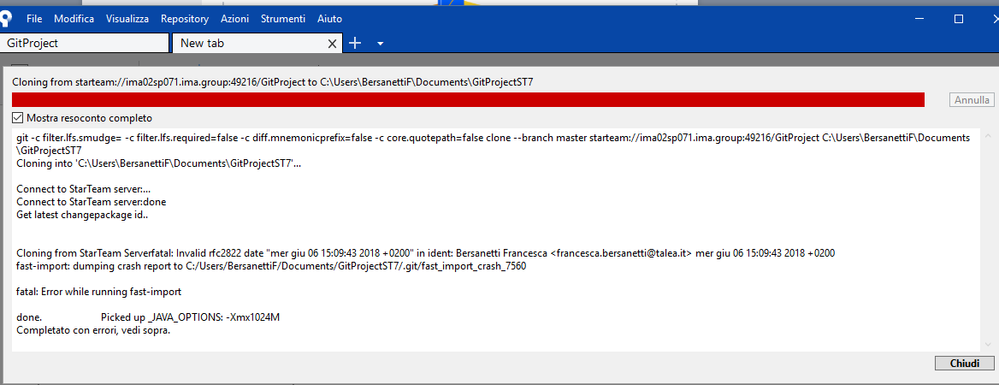This screenshot has width=999, height=385.
Task: Maximize the SourceTree window
Action: [958, 19]
